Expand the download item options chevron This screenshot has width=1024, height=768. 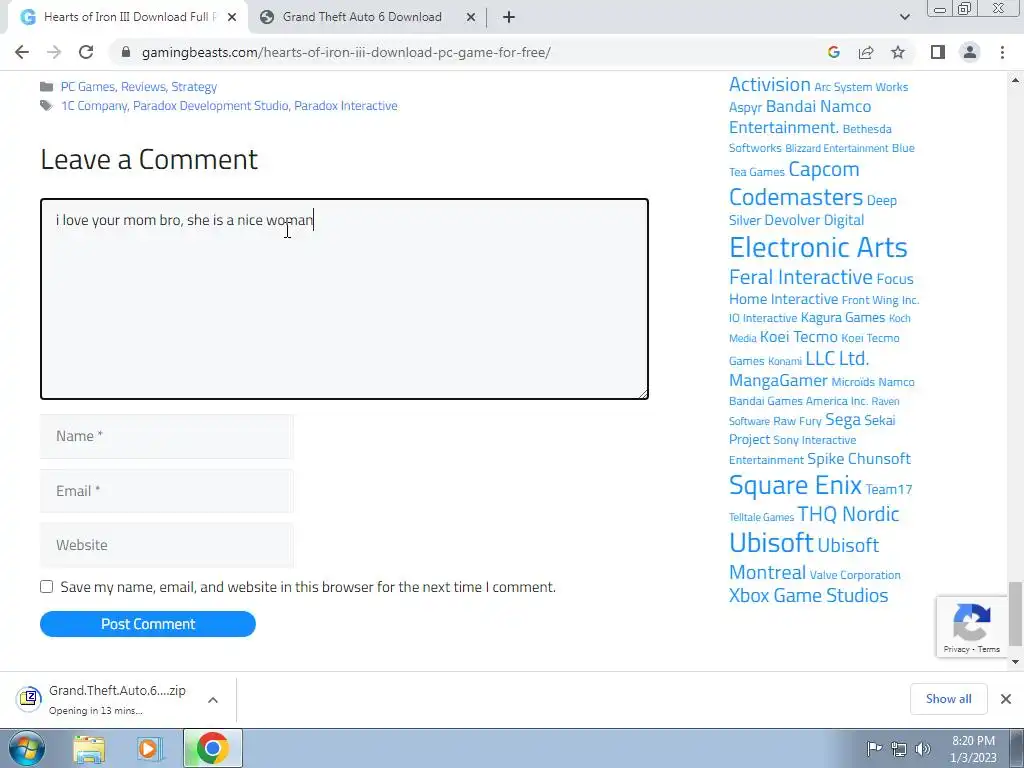tap(213, 699)
